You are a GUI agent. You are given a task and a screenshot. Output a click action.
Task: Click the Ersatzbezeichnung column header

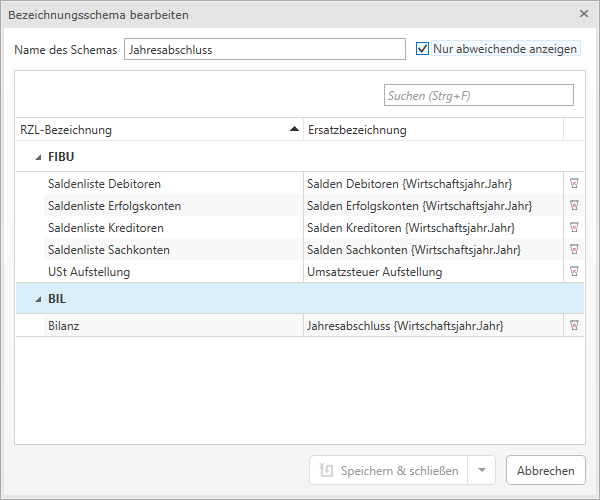pos(430,130)
